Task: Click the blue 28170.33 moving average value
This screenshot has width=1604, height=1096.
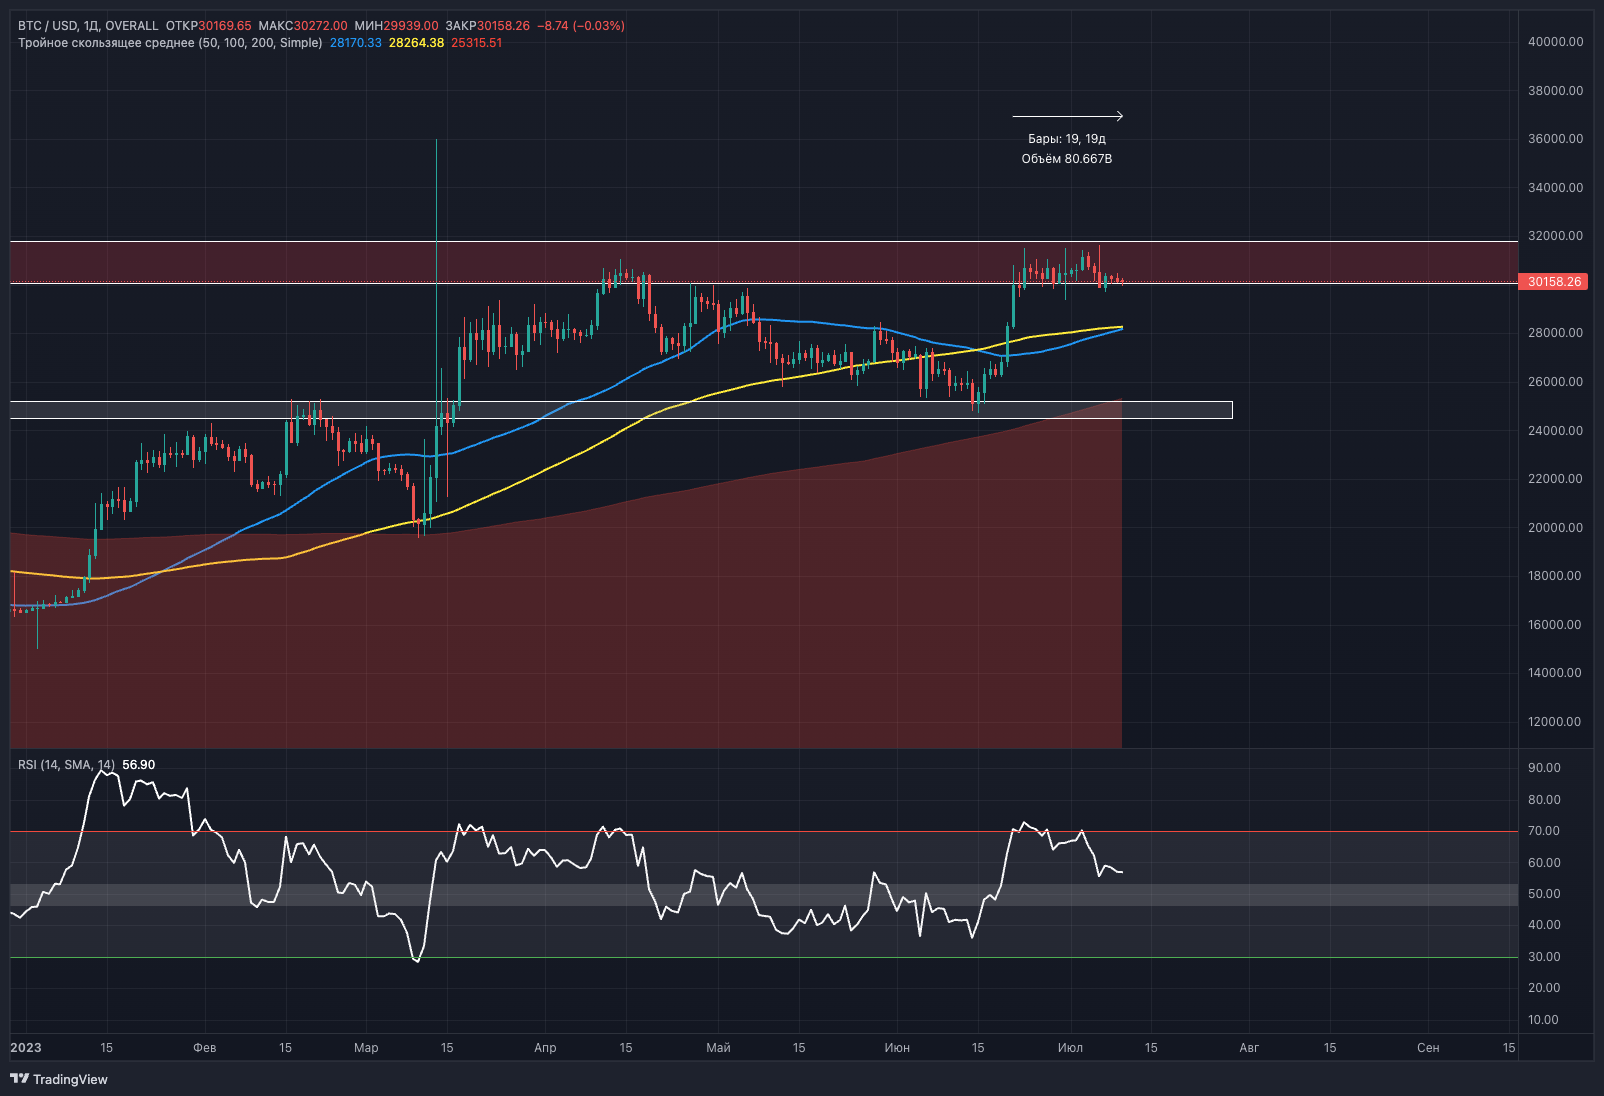Action: click(x=355, y=43)
